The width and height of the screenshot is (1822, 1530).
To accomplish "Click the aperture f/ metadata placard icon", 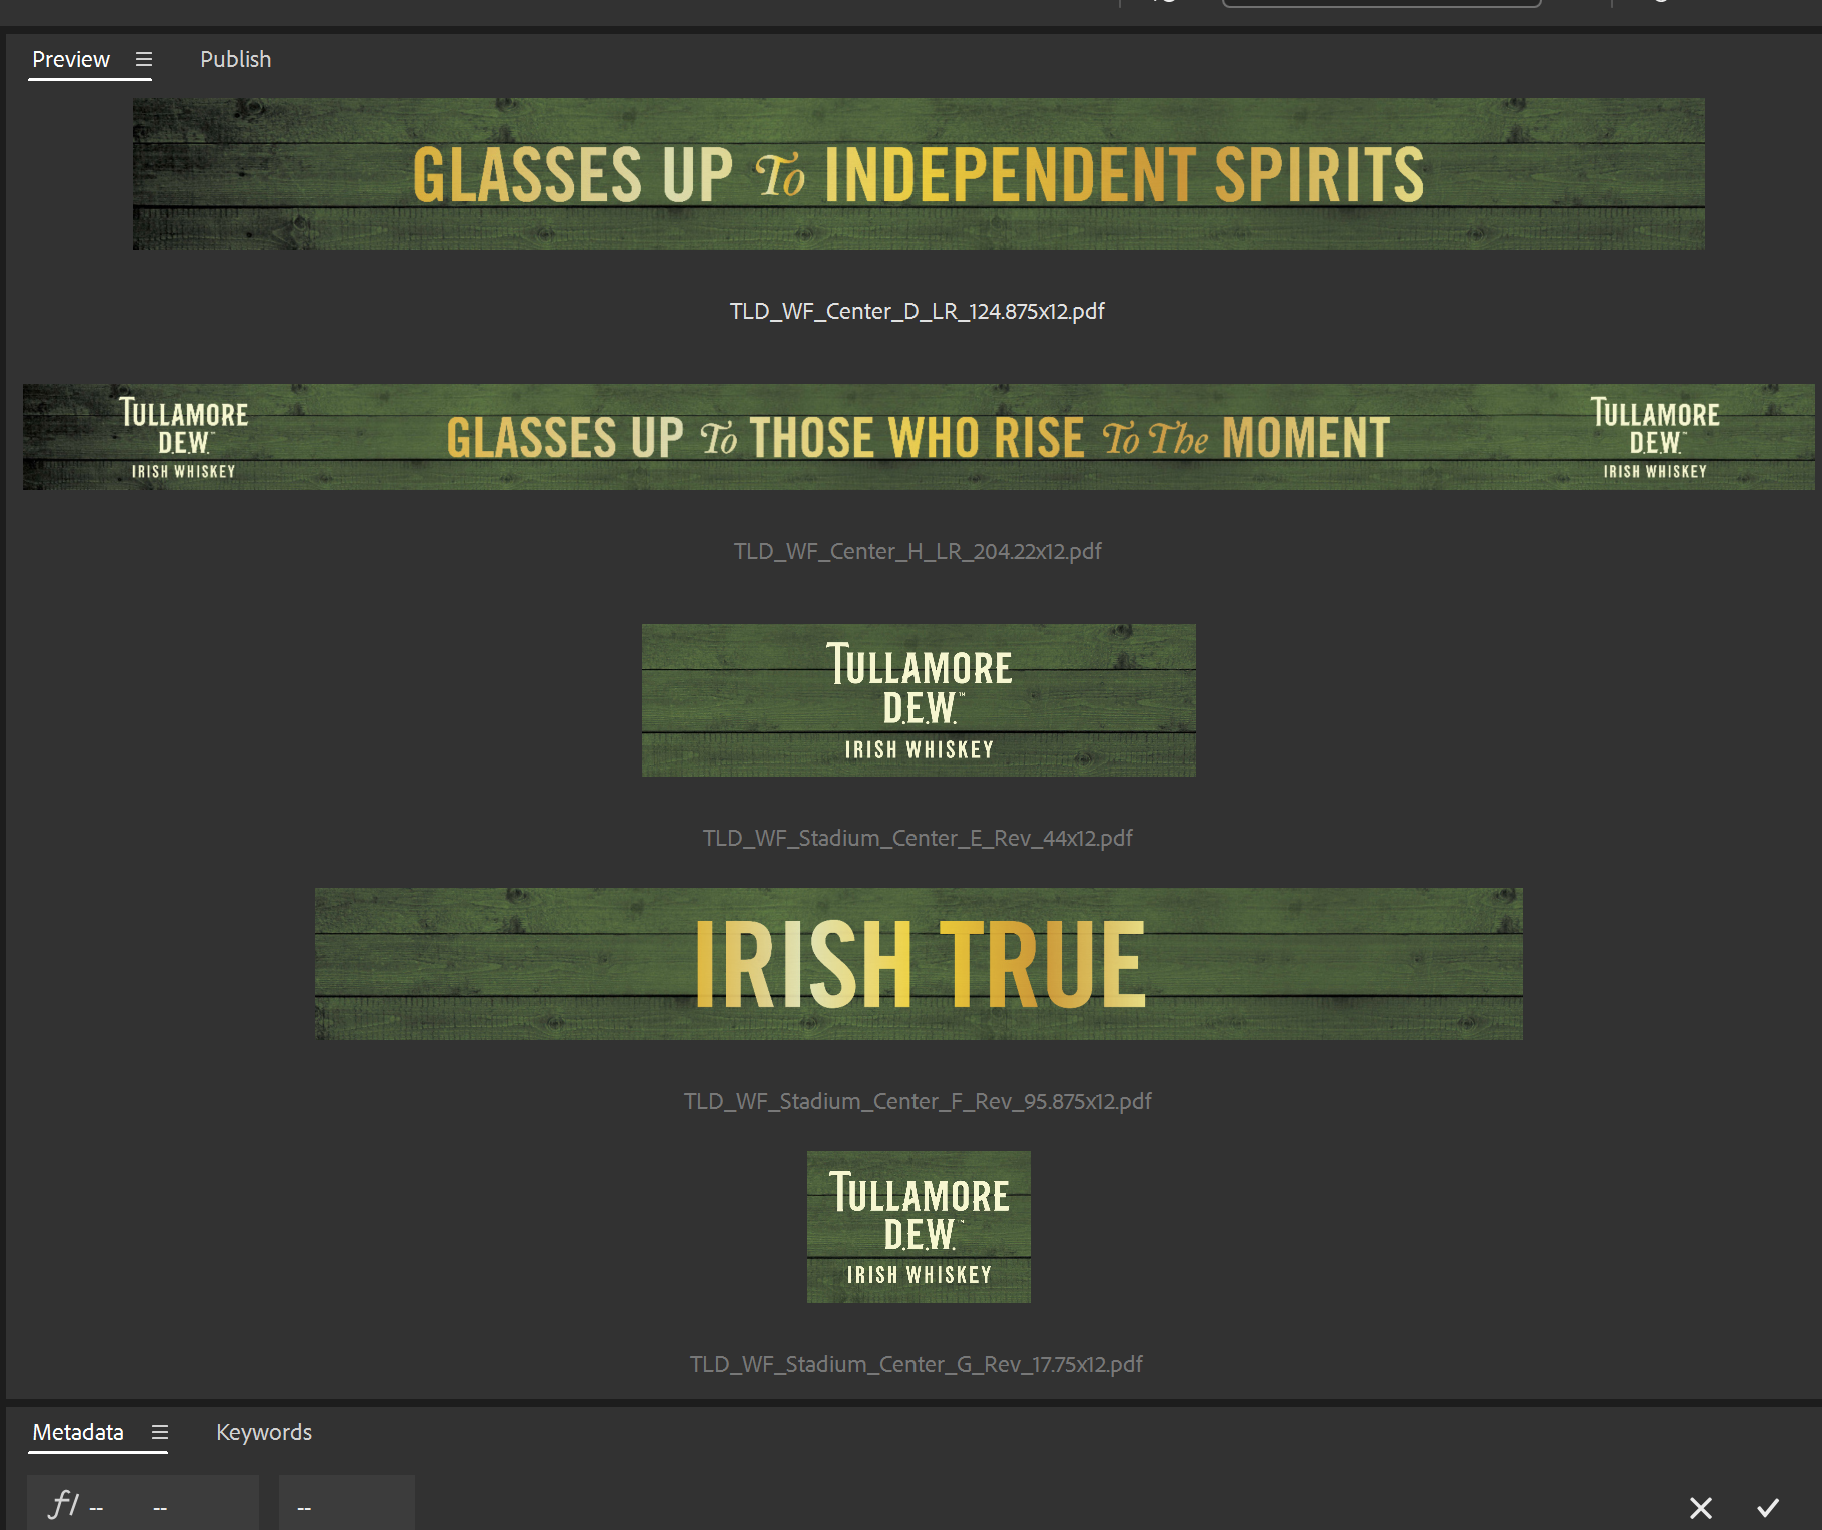I will click(x=64, y=1504).
